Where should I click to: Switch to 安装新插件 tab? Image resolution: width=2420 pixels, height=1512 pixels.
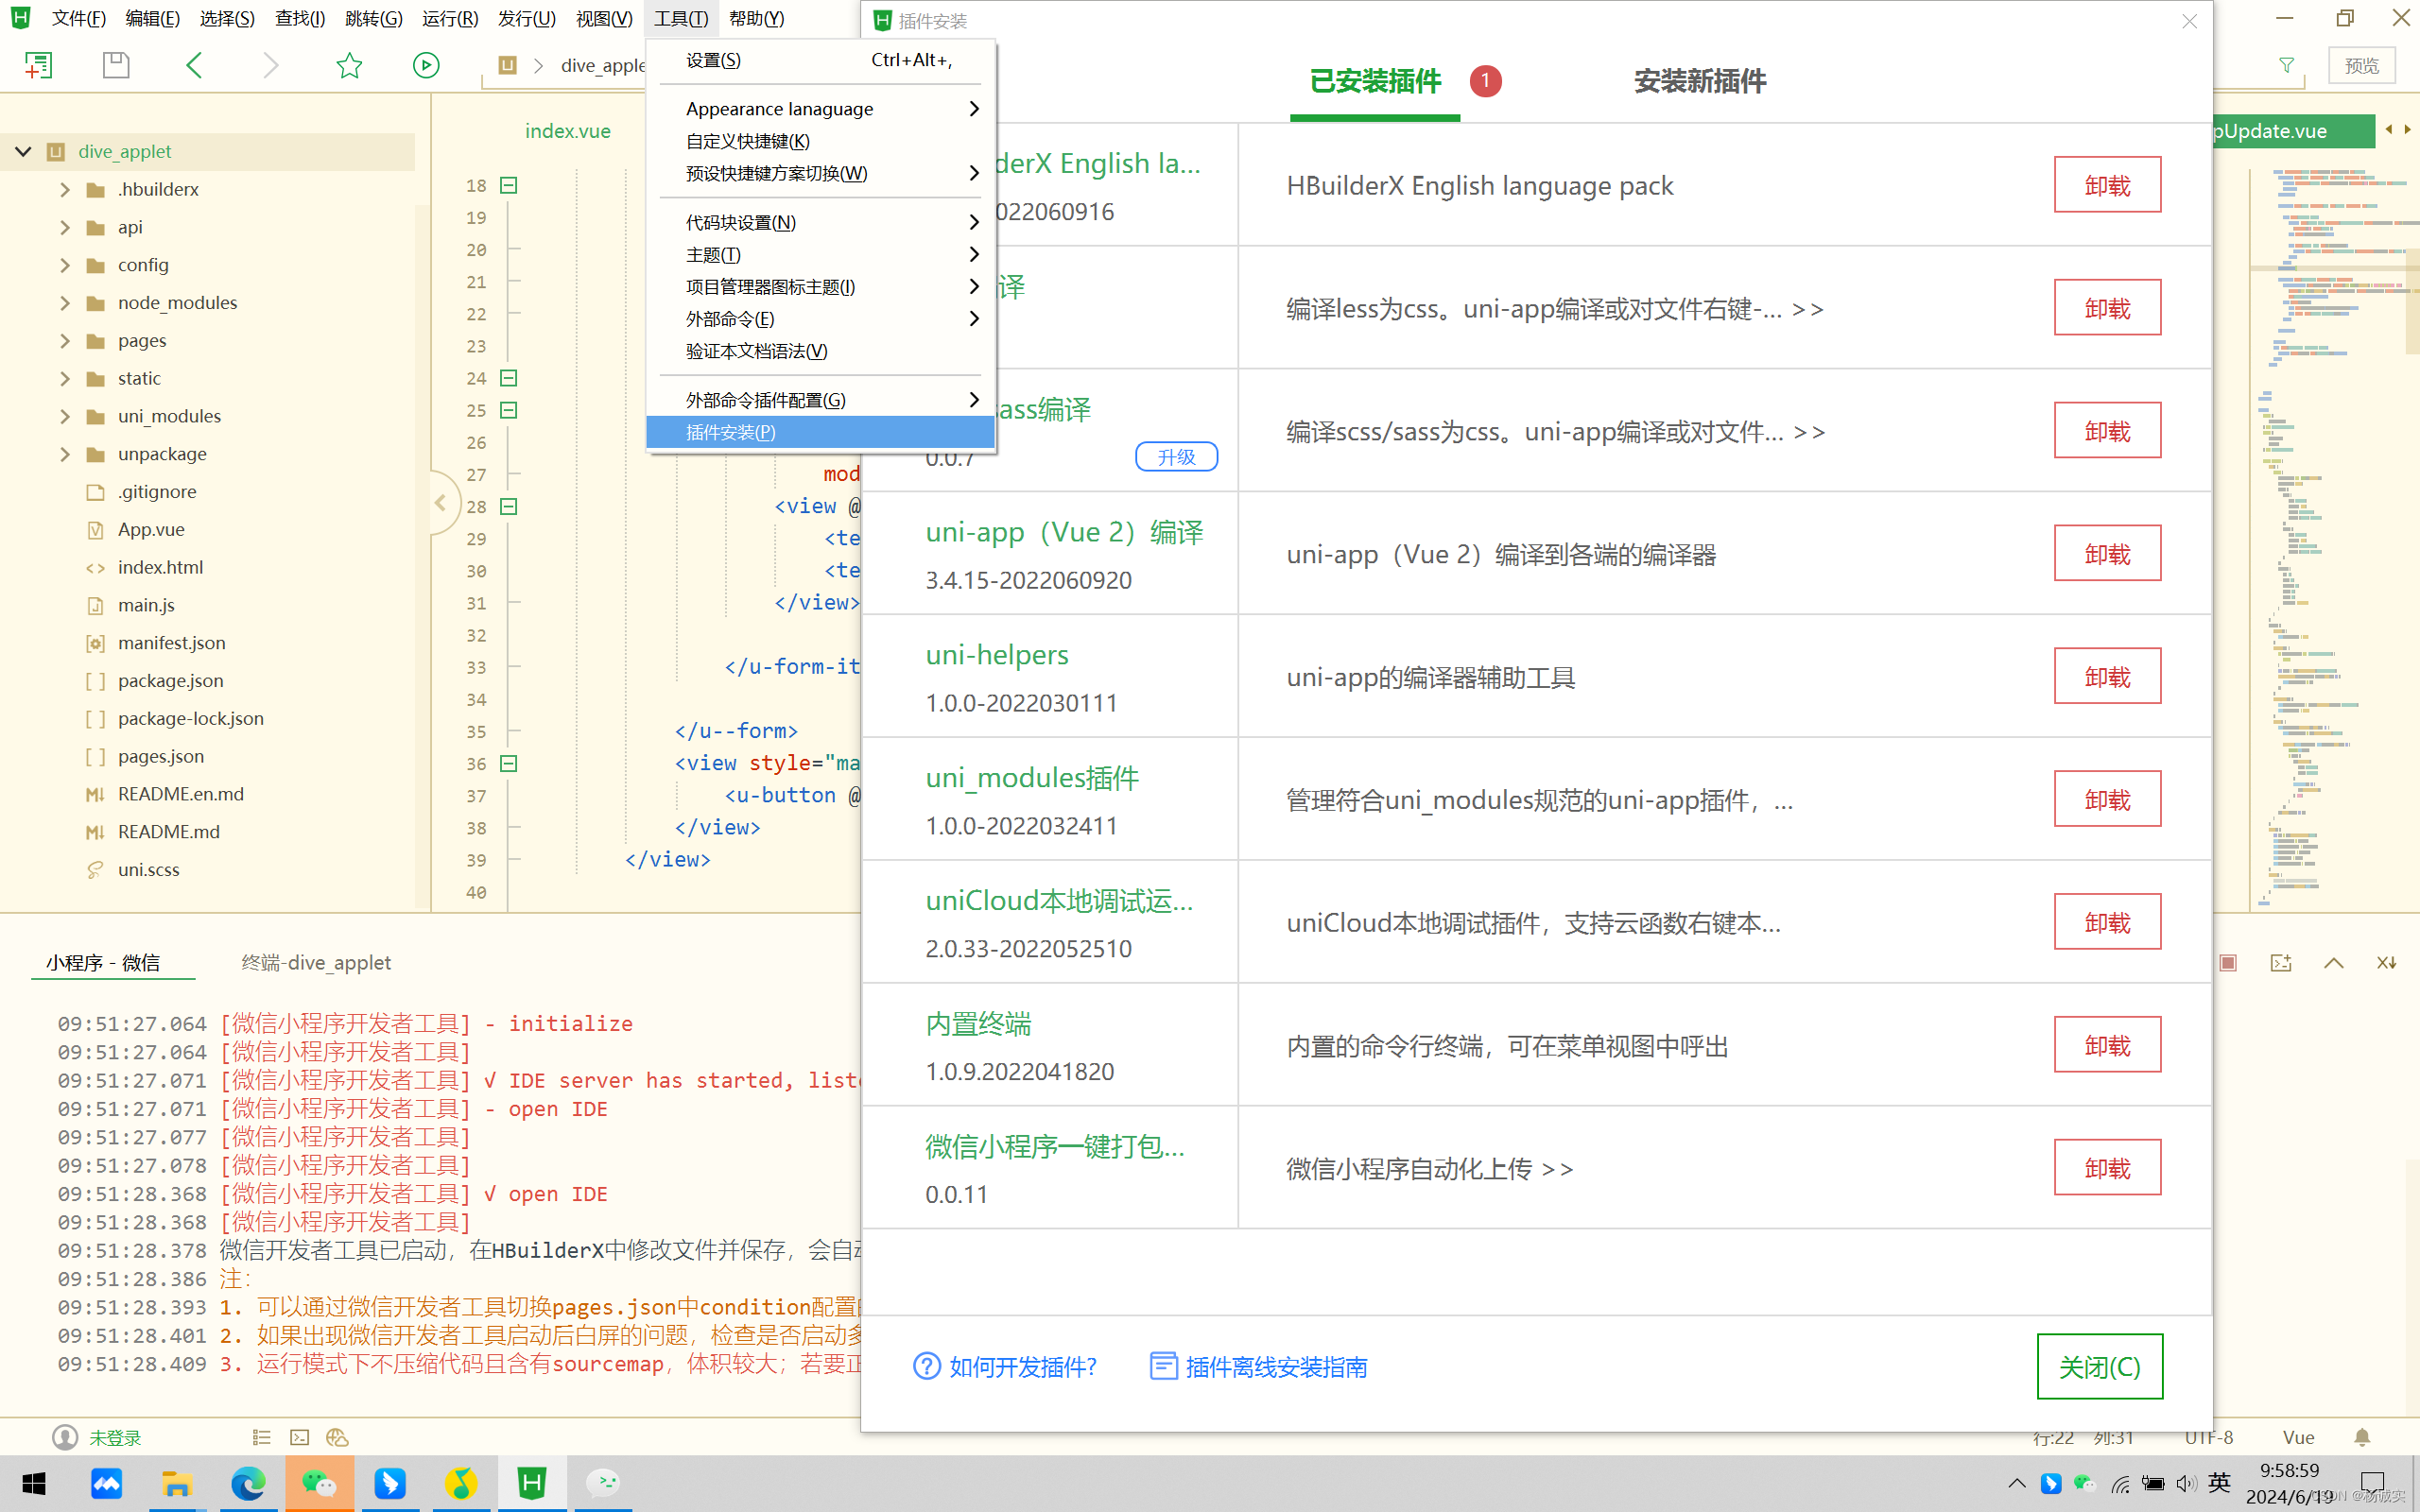(x=1699, y=82)
